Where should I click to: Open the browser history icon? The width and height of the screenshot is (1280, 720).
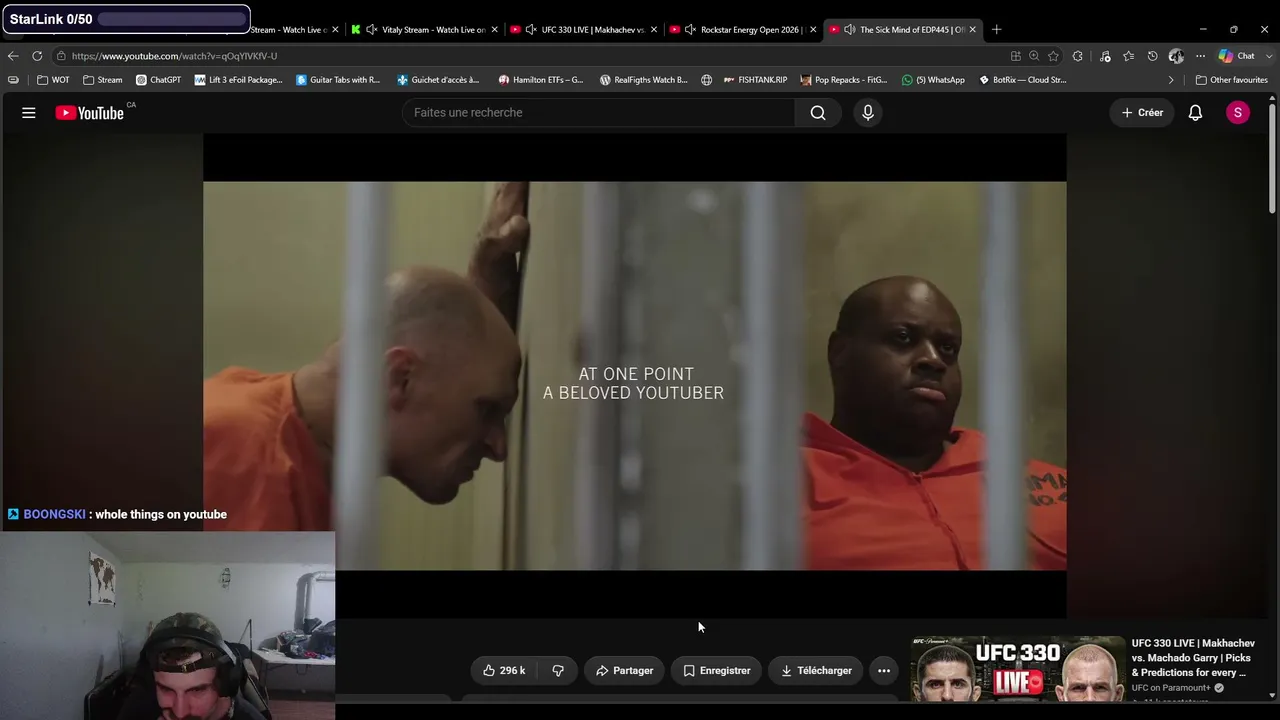(x=1152, y=56)
